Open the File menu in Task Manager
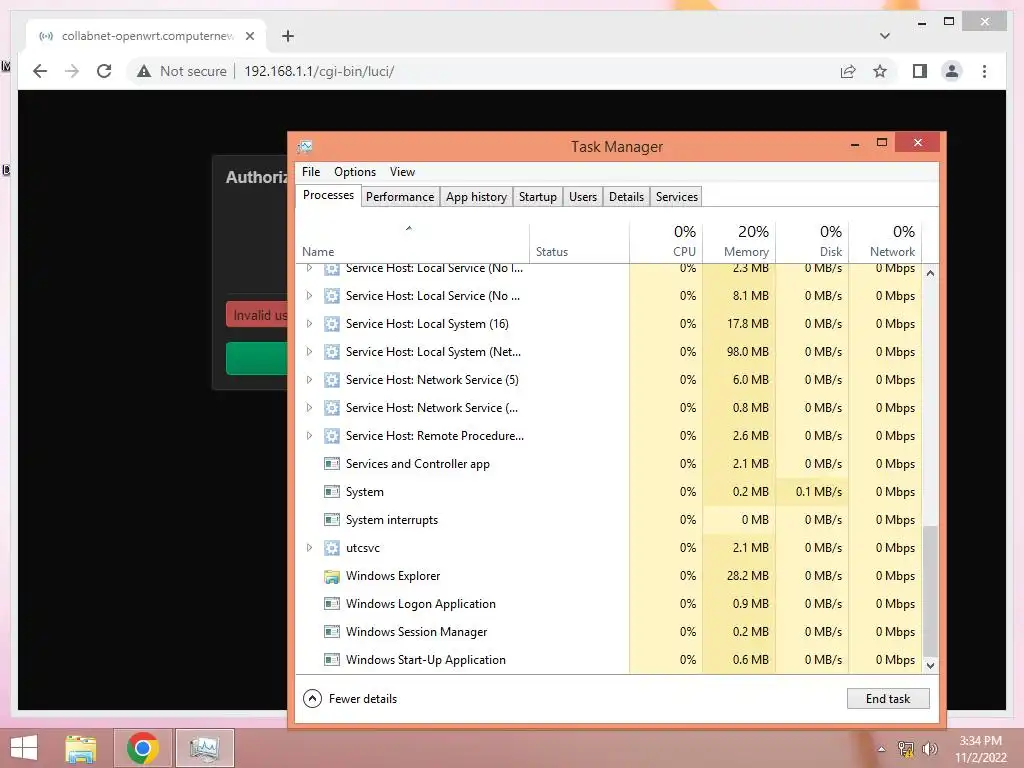The image size is (1024, 768). (x=311, y=172)
